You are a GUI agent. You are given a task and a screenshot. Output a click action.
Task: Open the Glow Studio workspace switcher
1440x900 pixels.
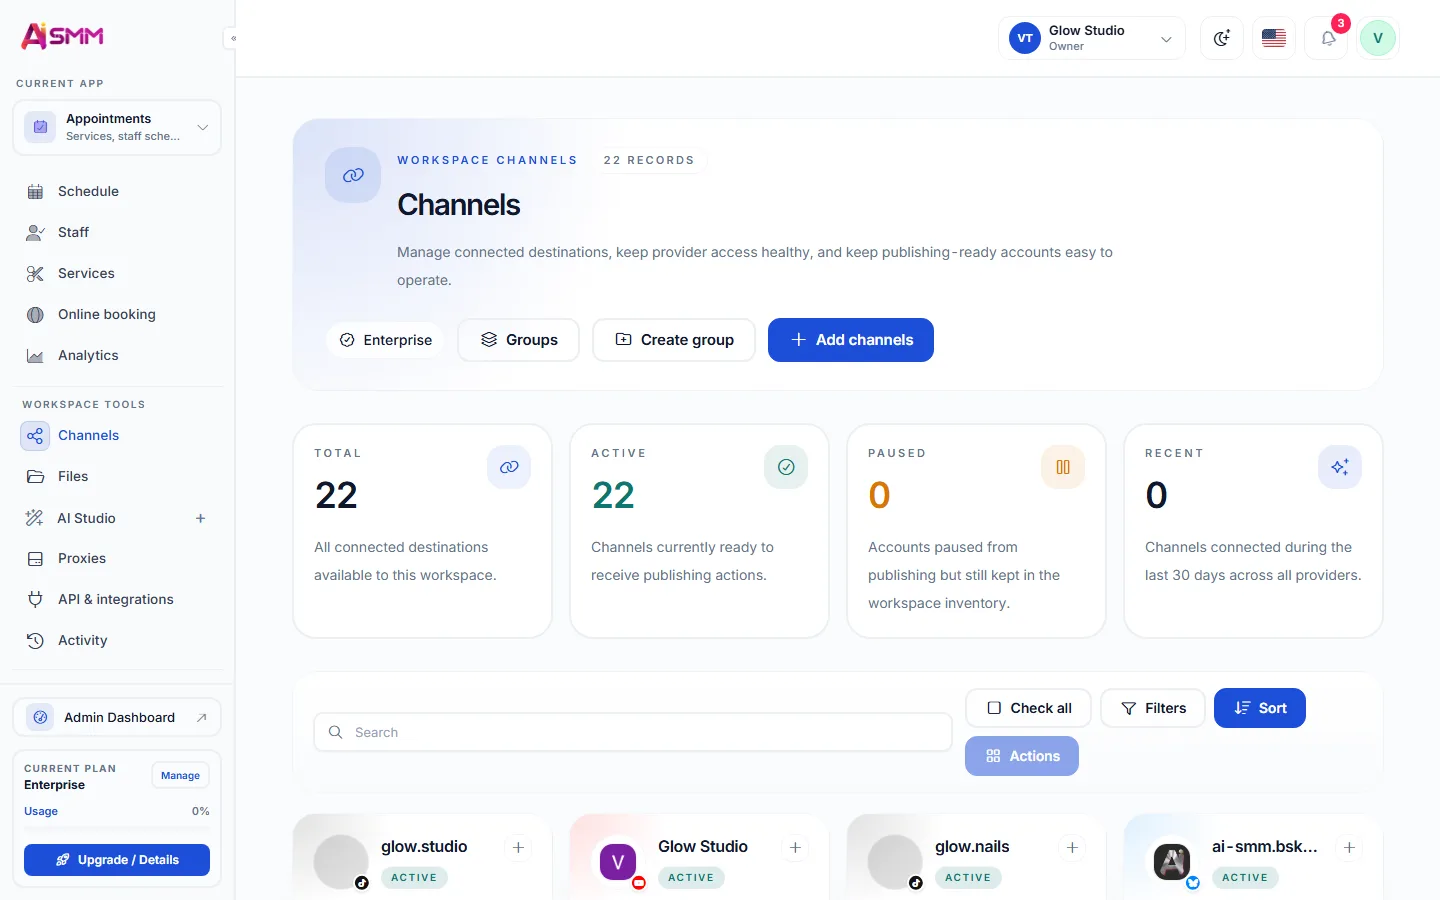tap(1091, 38)
